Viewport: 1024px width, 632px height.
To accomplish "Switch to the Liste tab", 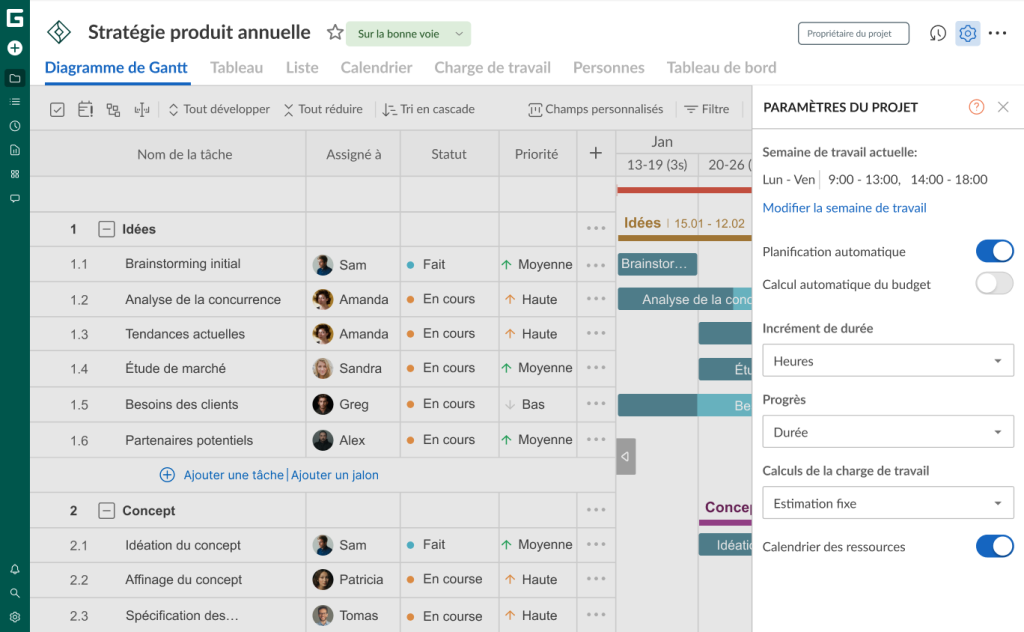I will click(302, 67).
